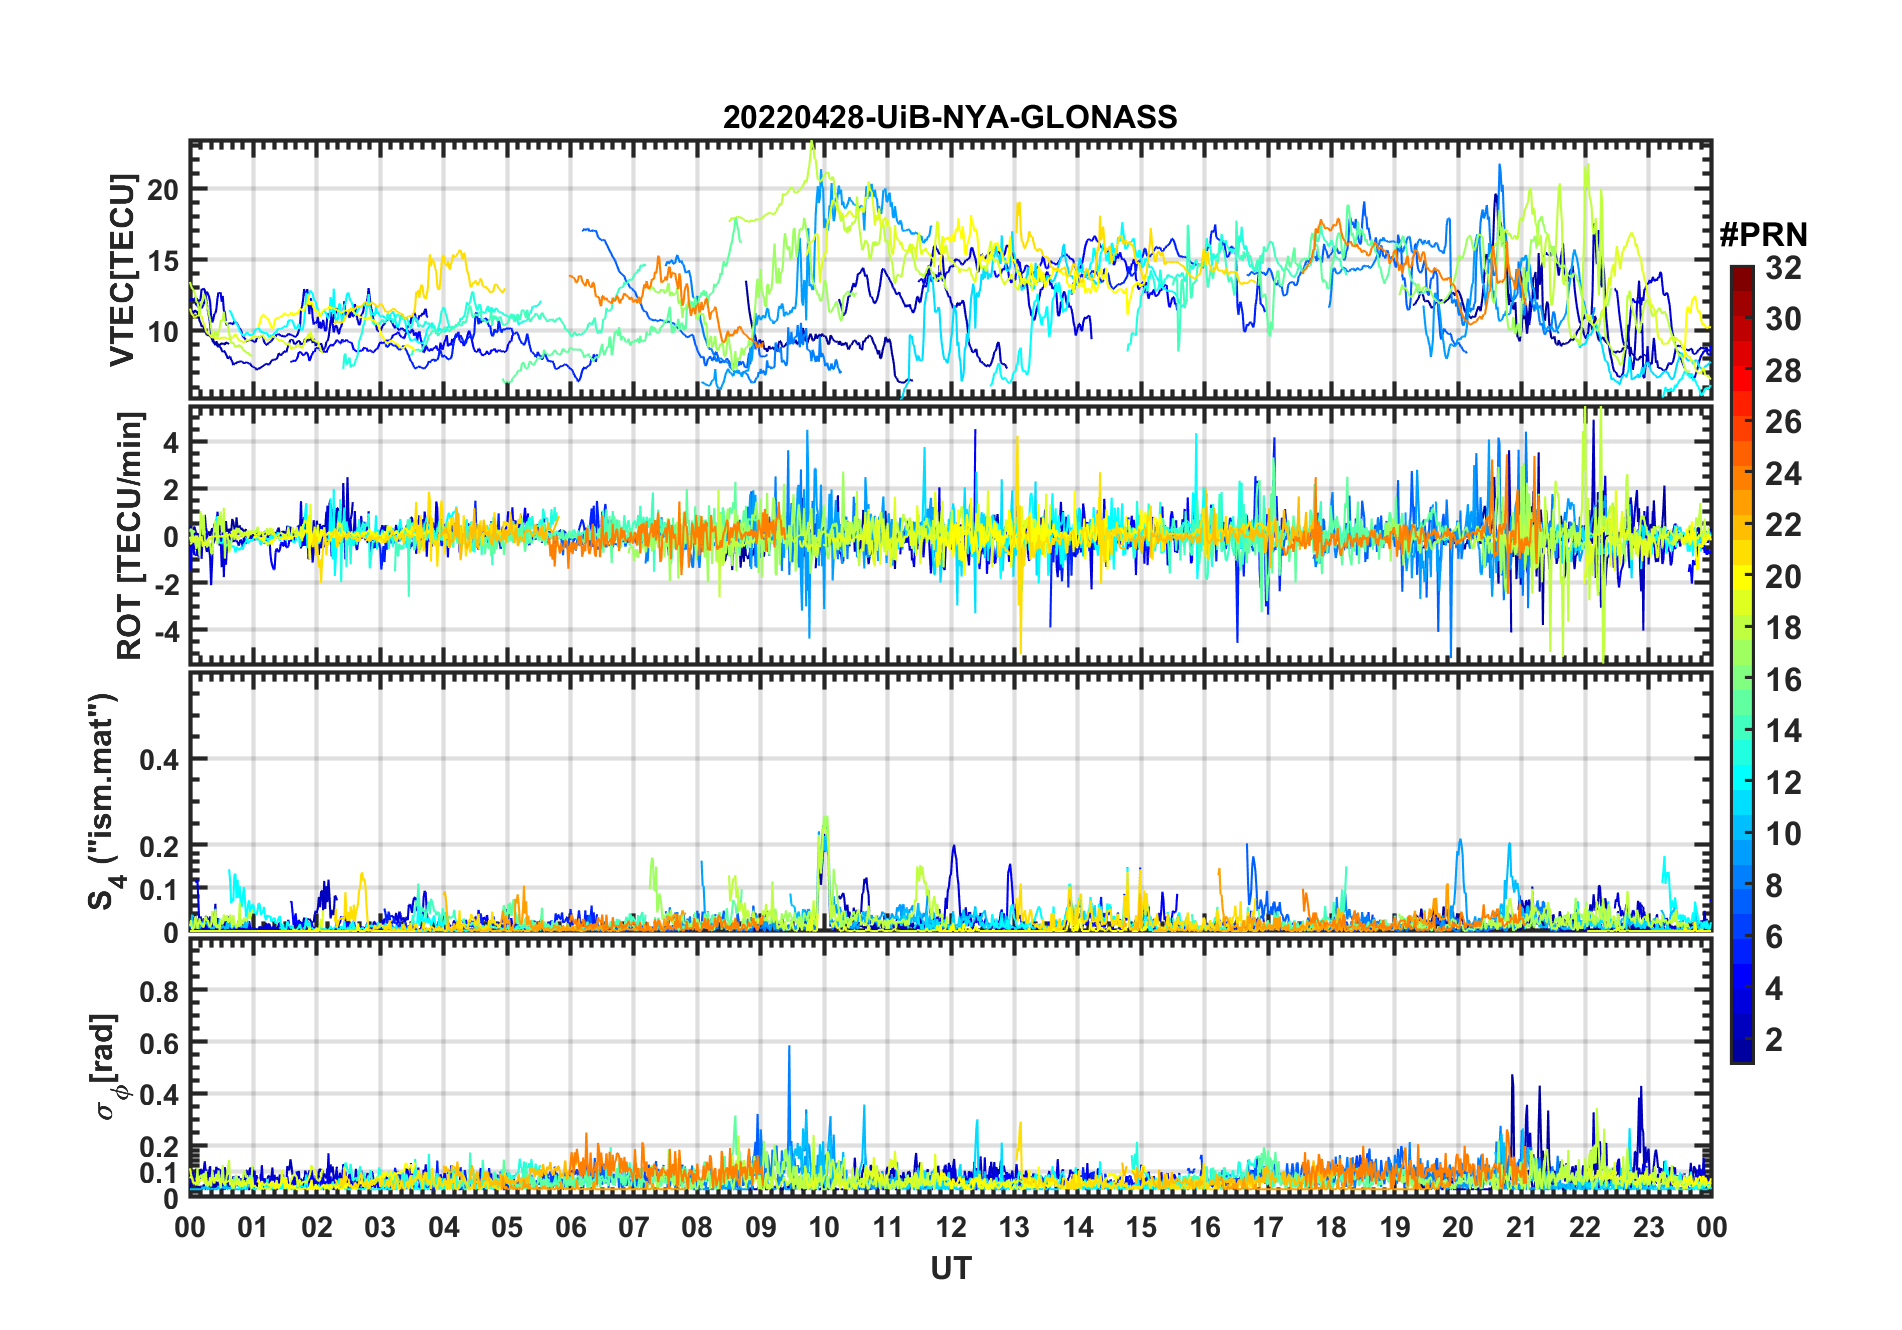Select the 07 hour tick on the UT axis
Image resolution: width=1902 pixels, height=1330 pixels.
[x=634, y=1228]
